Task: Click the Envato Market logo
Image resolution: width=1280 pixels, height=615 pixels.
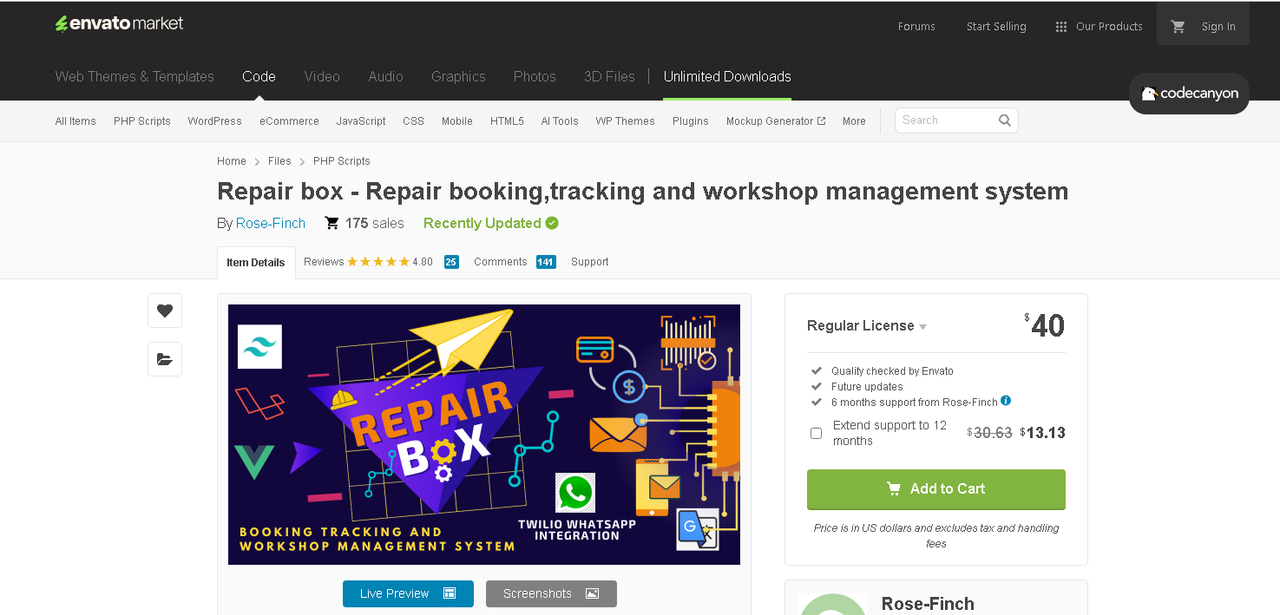Action: pos(119,23)
